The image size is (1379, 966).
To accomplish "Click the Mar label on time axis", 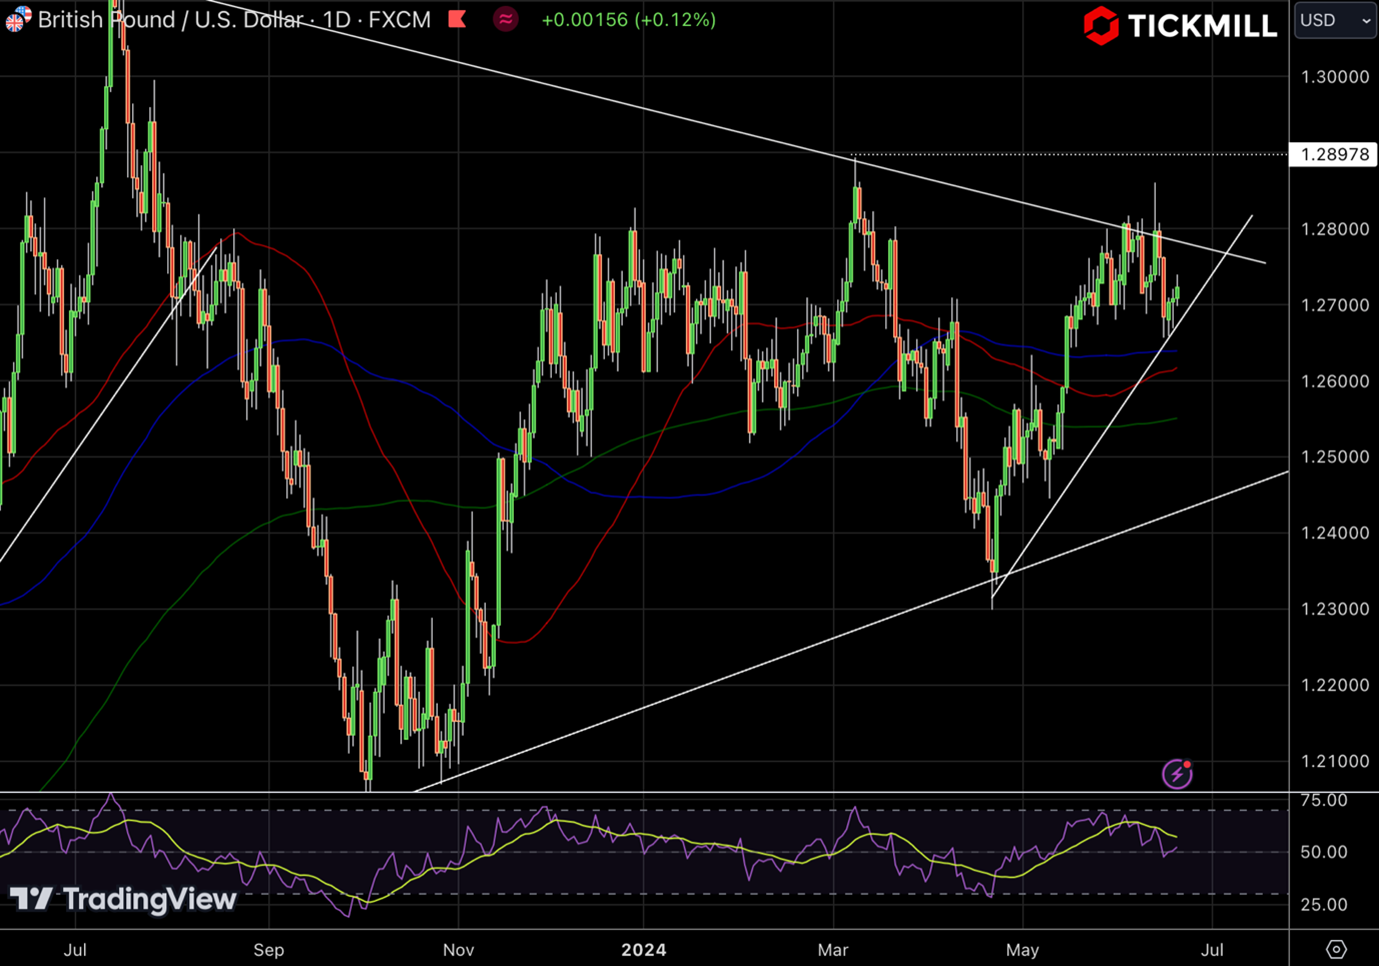I will [833, 949].
